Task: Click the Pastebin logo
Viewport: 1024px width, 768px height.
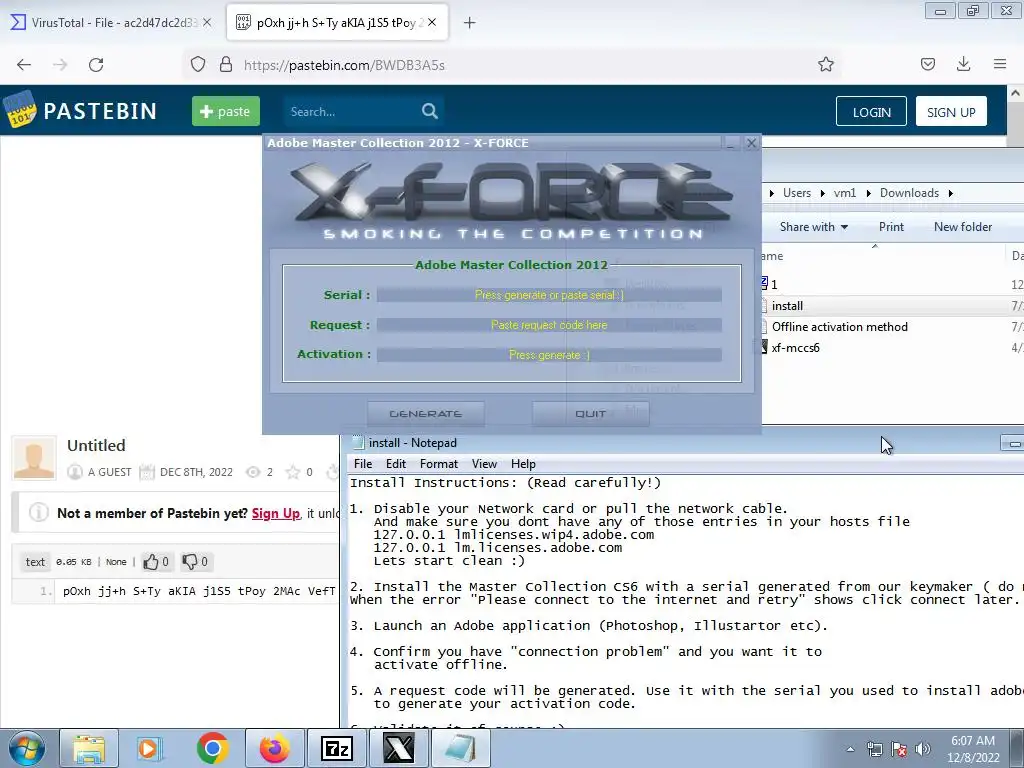Action: 80,111
